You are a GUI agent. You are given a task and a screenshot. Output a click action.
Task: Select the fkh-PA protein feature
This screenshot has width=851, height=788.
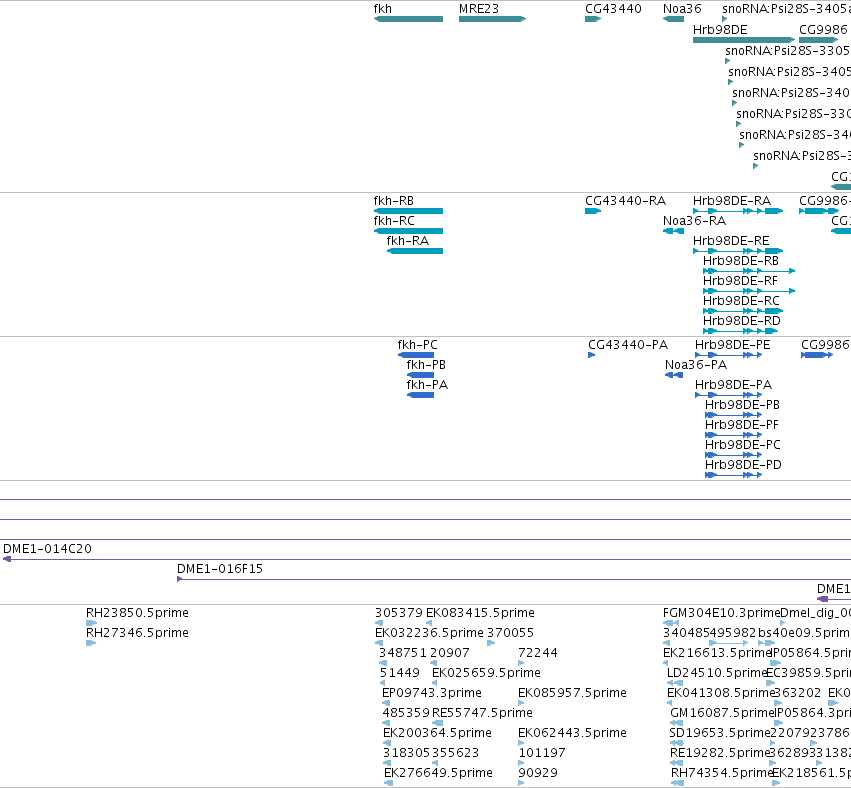point(420,395)
